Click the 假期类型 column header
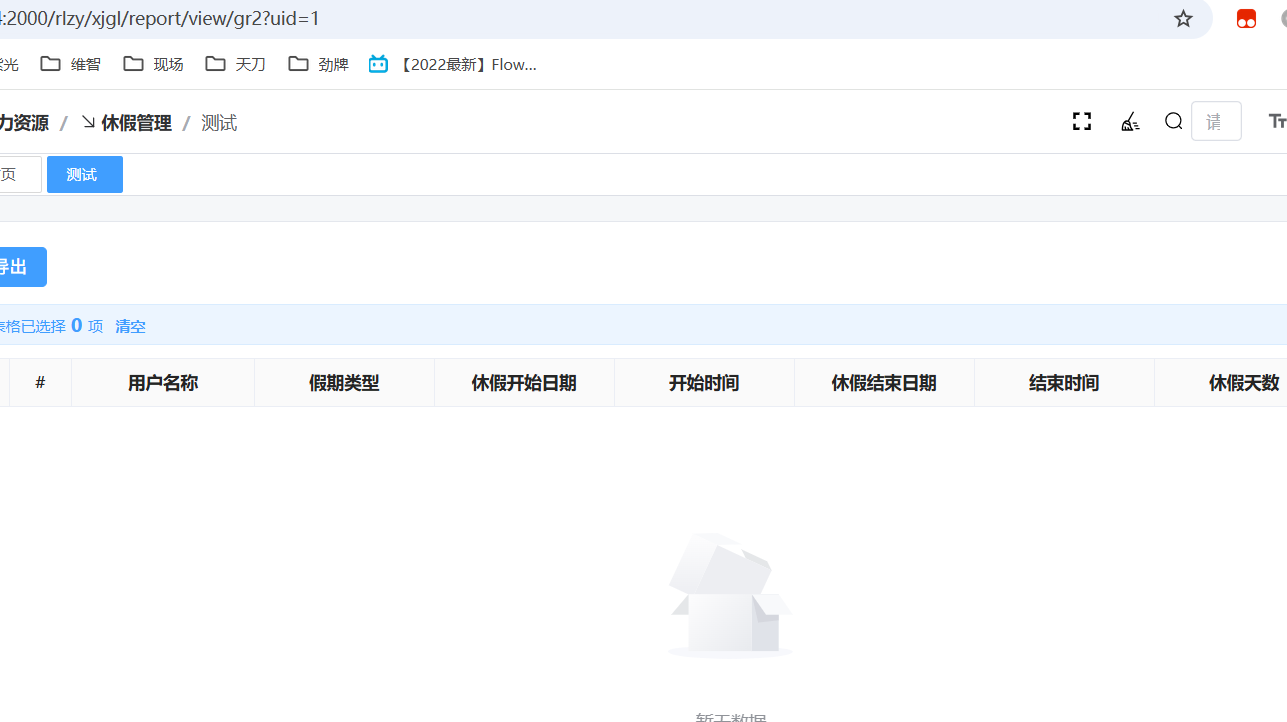The height and width of the screenshot is (722, 1287). pyautogui.click(x=344, y=383)
